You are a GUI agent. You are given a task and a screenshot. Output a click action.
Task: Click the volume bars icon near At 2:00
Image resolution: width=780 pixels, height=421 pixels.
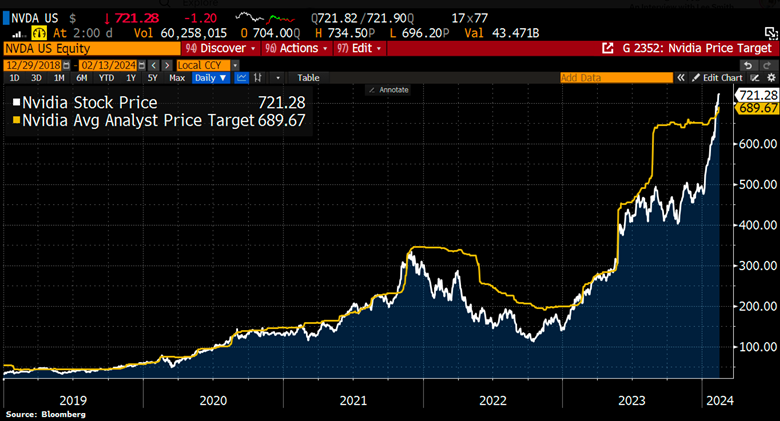[19, 34]
